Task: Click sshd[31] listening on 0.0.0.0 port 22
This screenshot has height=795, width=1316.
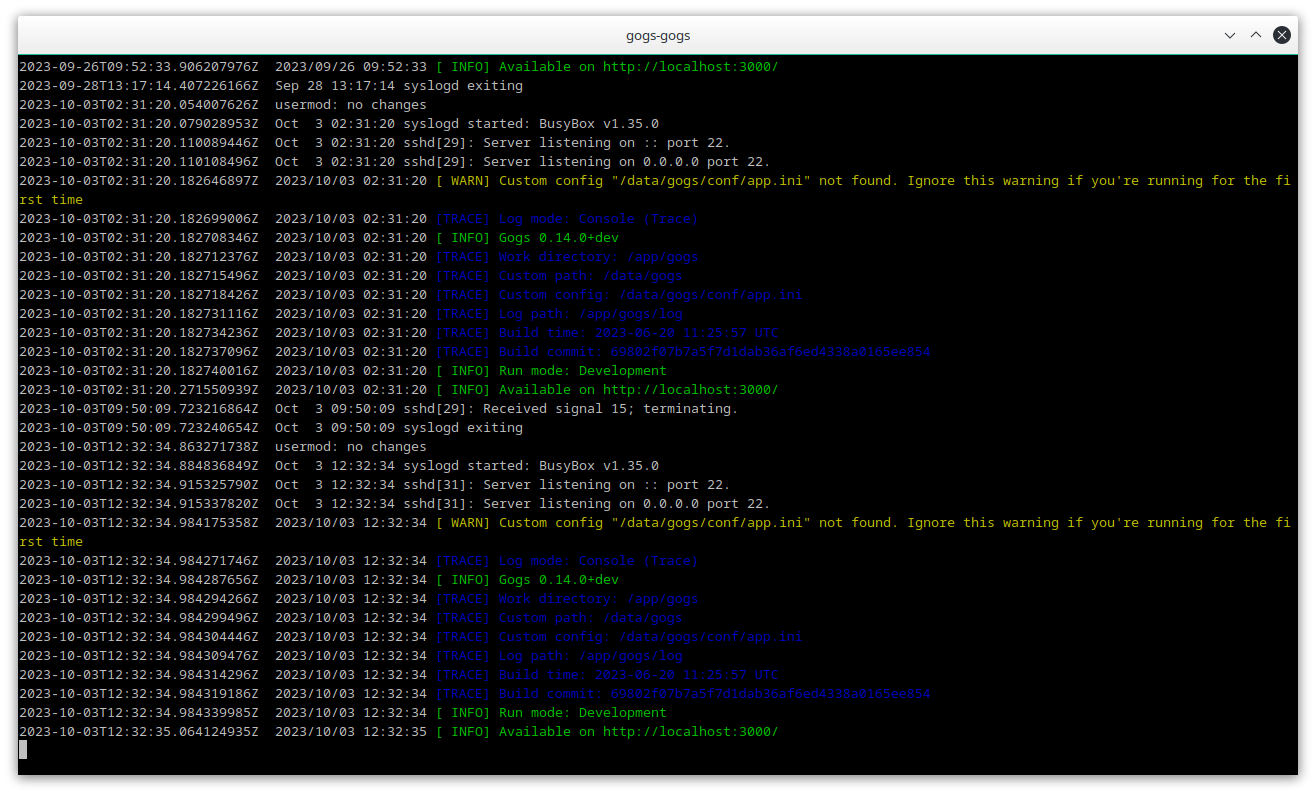Action: point(395,504)
